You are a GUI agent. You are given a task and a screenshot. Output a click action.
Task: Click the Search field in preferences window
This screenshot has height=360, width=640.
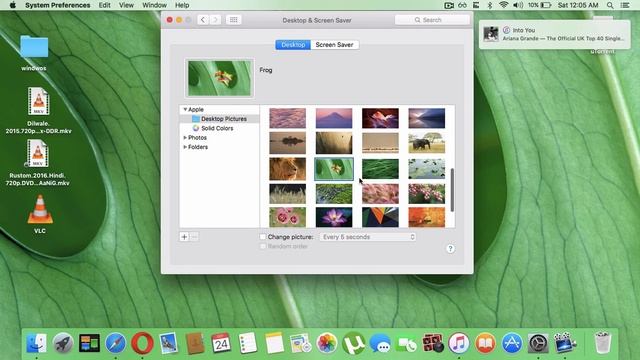[432, 20]
